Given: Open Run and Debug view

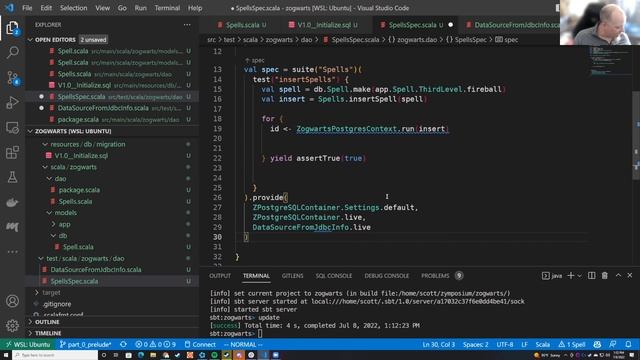Looking at the screenshot, I should point(12,102).
